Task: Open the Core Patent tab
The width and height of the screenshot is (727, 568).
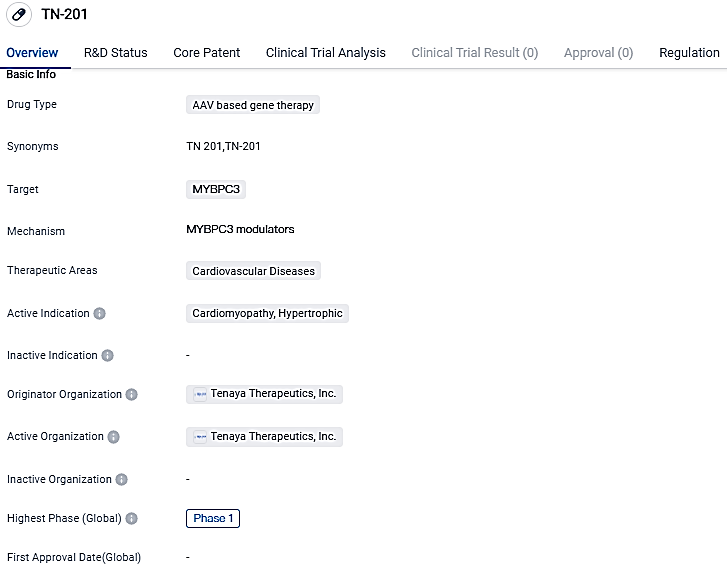Action: pyautogui.click(x=206, y=53)
